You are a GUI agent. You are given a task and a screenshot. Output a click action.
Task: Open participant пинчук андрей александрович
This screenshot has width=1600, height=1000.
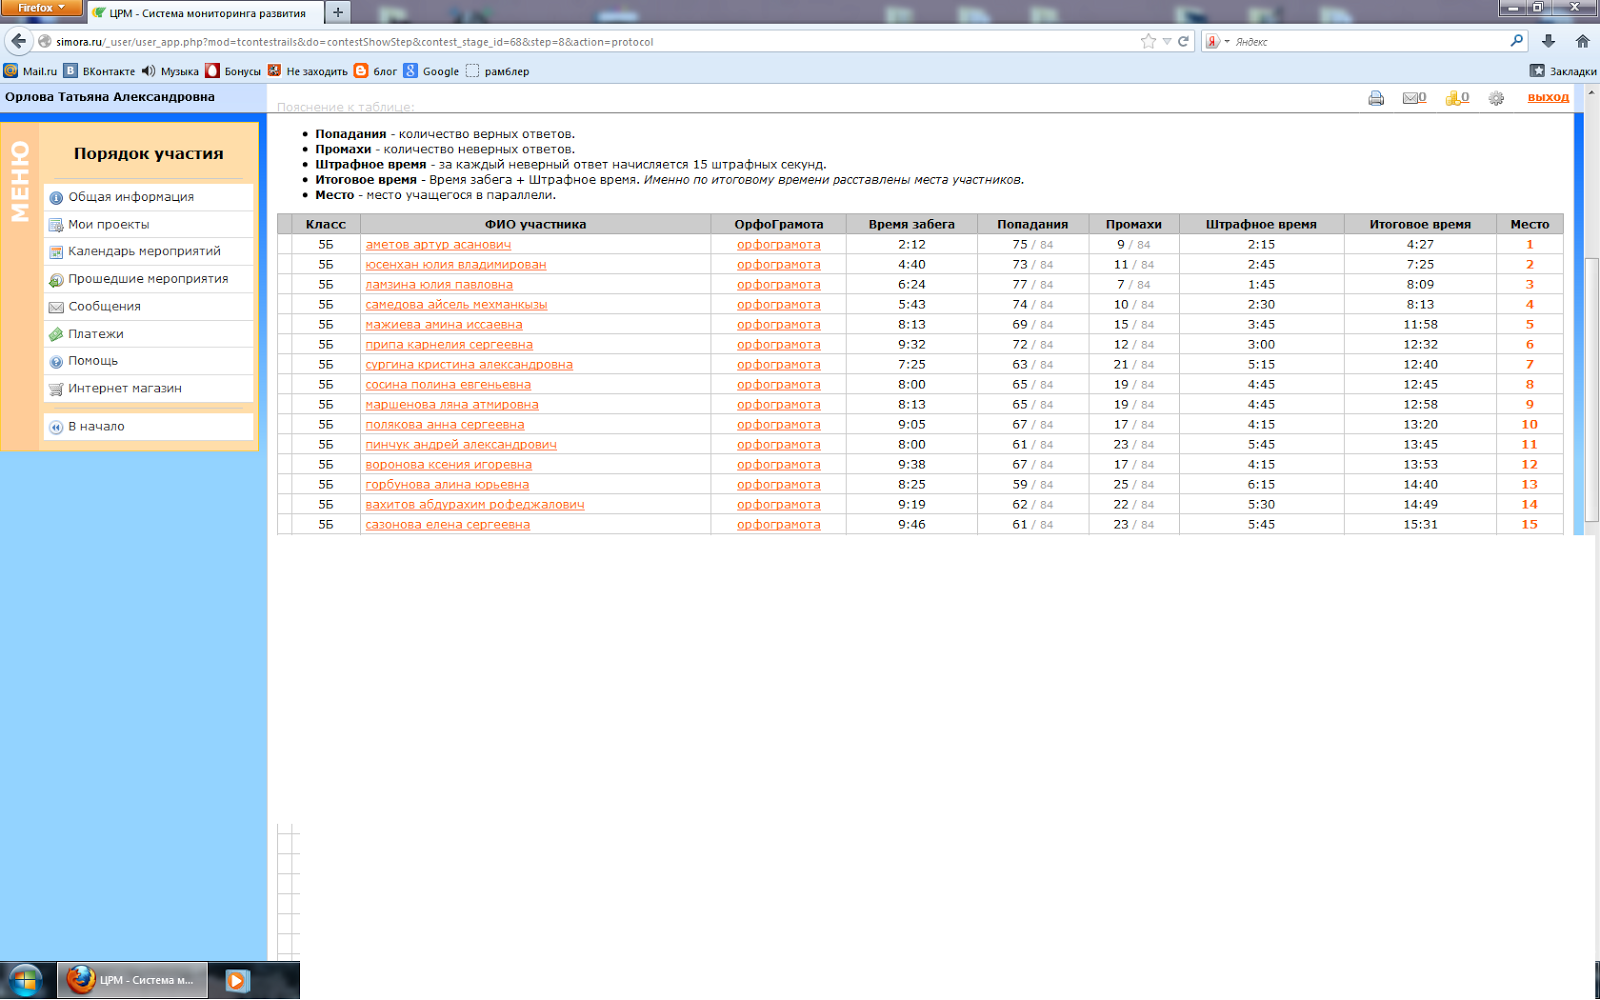[461, 444]
